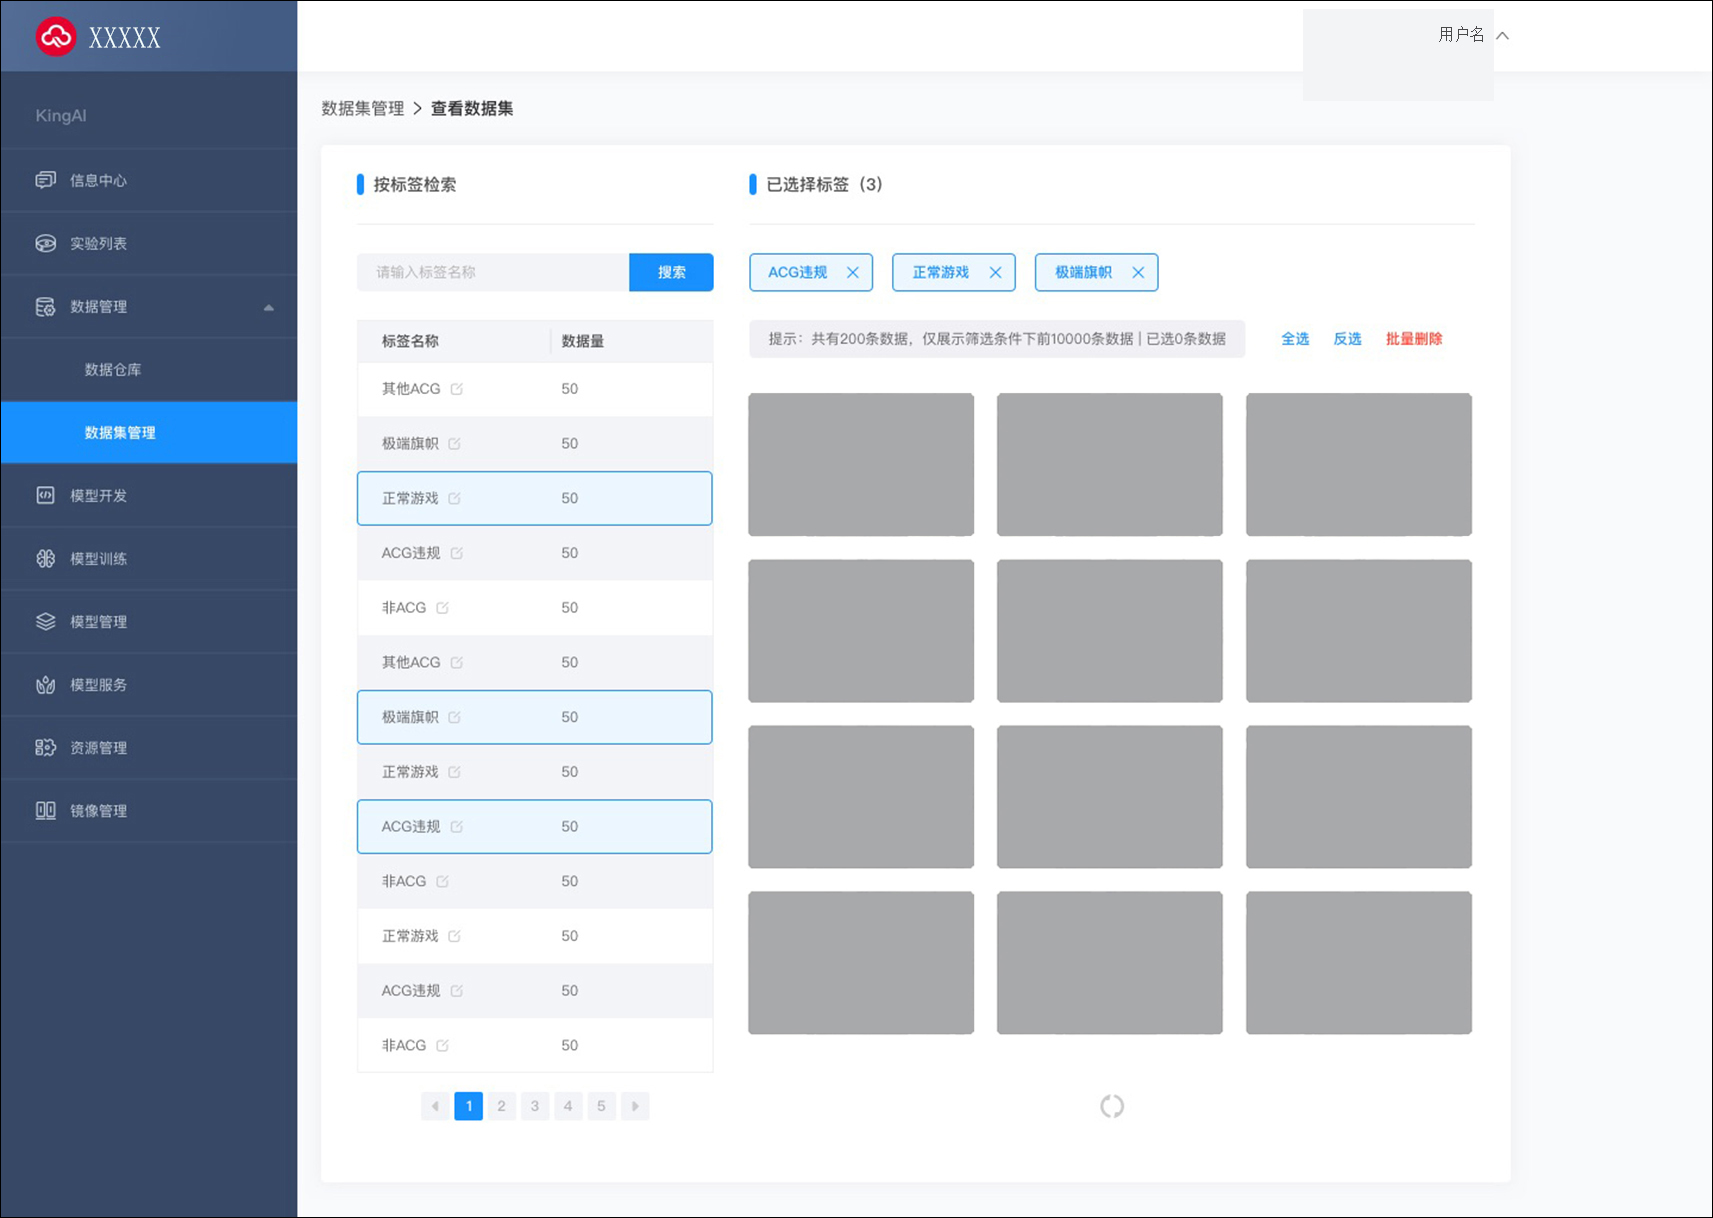Viewport: 1713px width, 1218px height.
Task: Open 数据仓库 submenu item
Action: 149,369
